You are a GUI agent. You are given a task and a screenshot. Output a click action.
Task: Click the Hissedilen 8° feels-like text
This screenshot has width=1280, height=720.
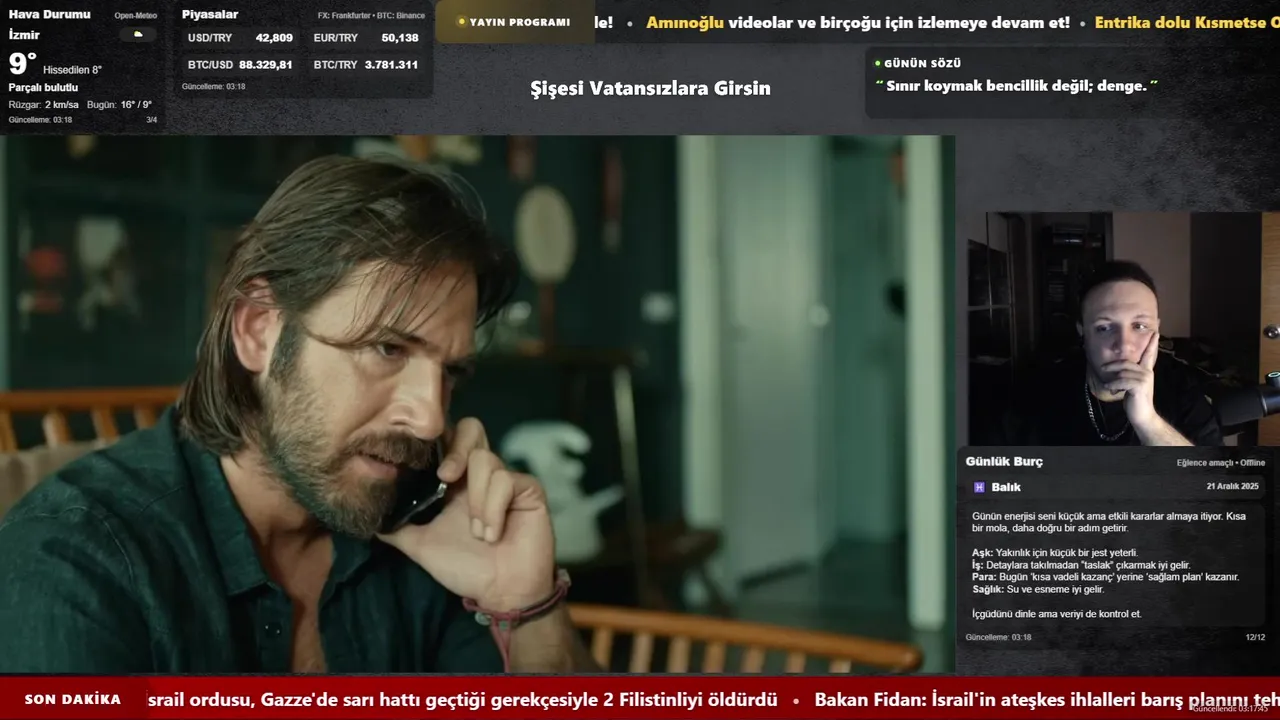coord(72,70)
